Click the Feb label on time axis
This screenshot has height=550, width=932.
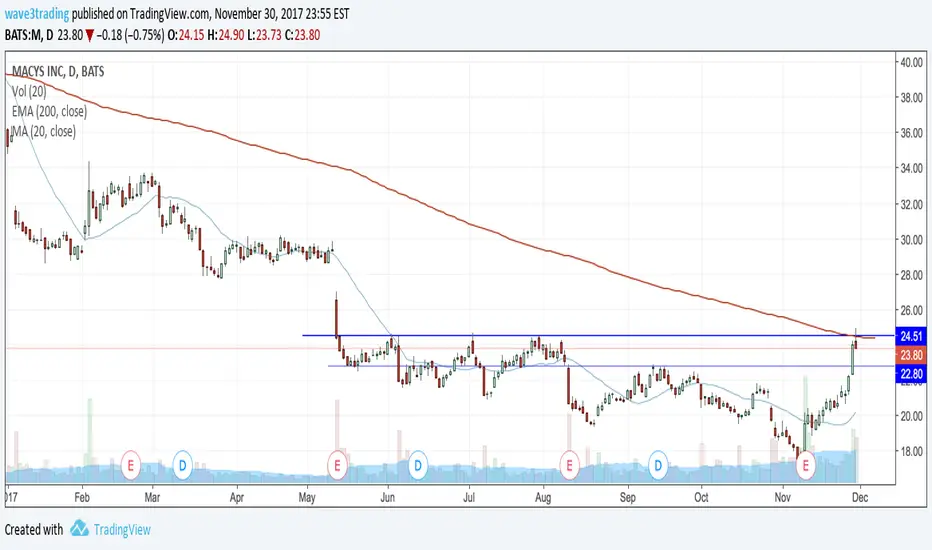coord(82,497)
